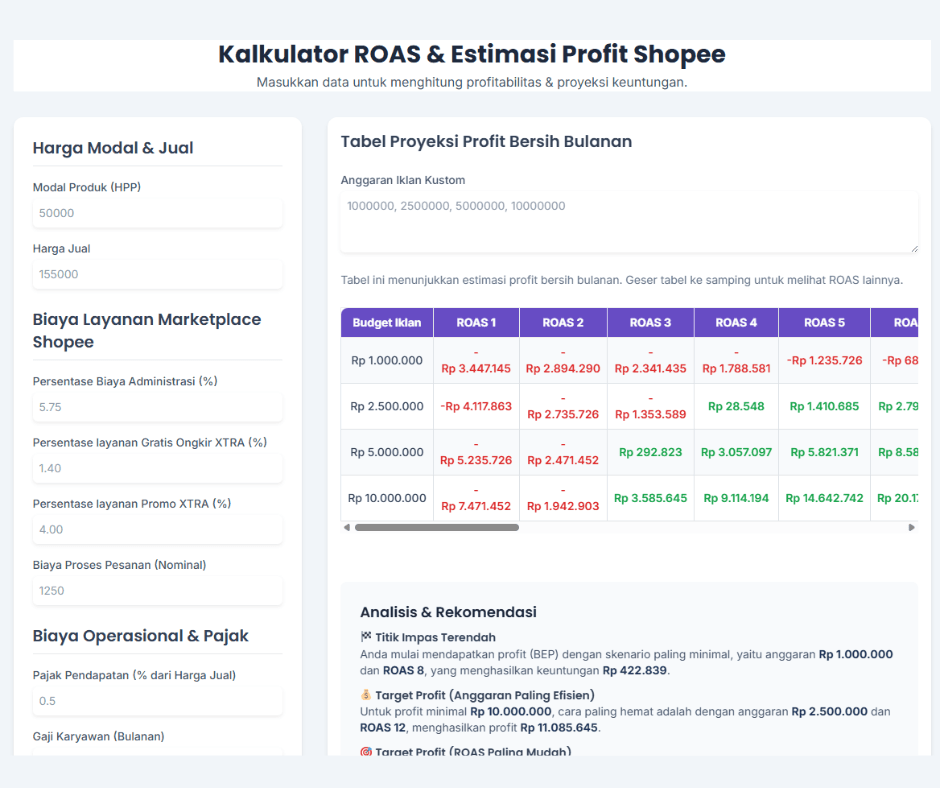Click the Modal Produk (HPP) input field
This screenshot has height=788, width=940.
(x=158, y=213)
